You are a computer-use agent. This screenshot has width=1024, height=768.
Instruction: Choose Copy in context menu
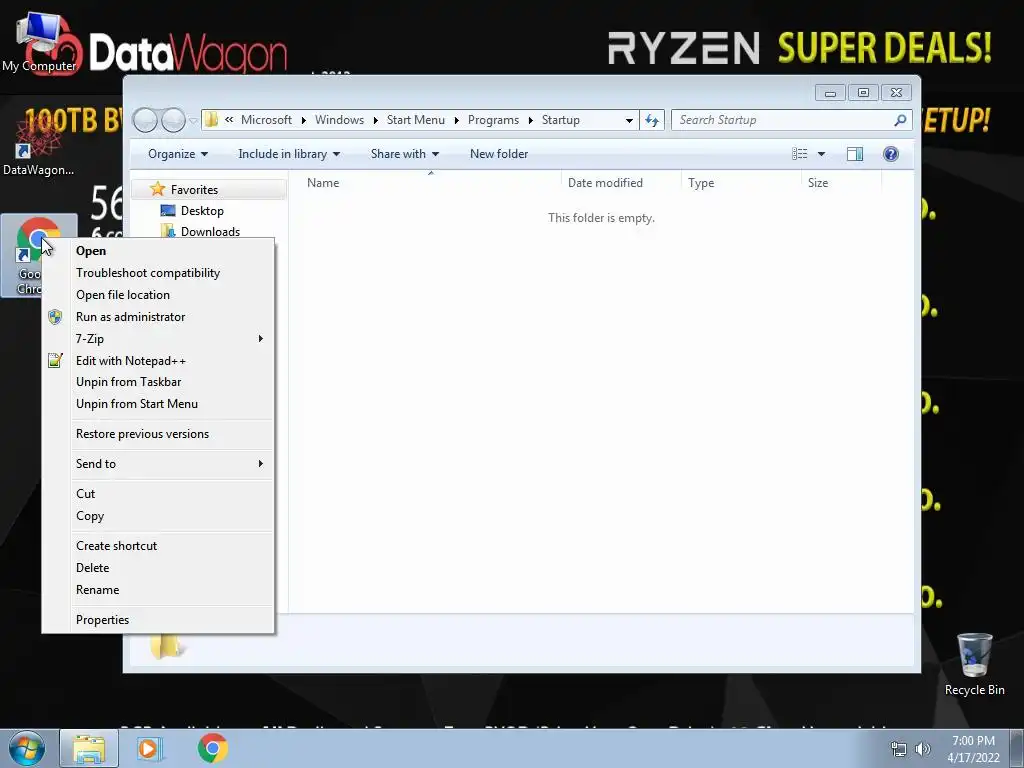click(158, 516)
